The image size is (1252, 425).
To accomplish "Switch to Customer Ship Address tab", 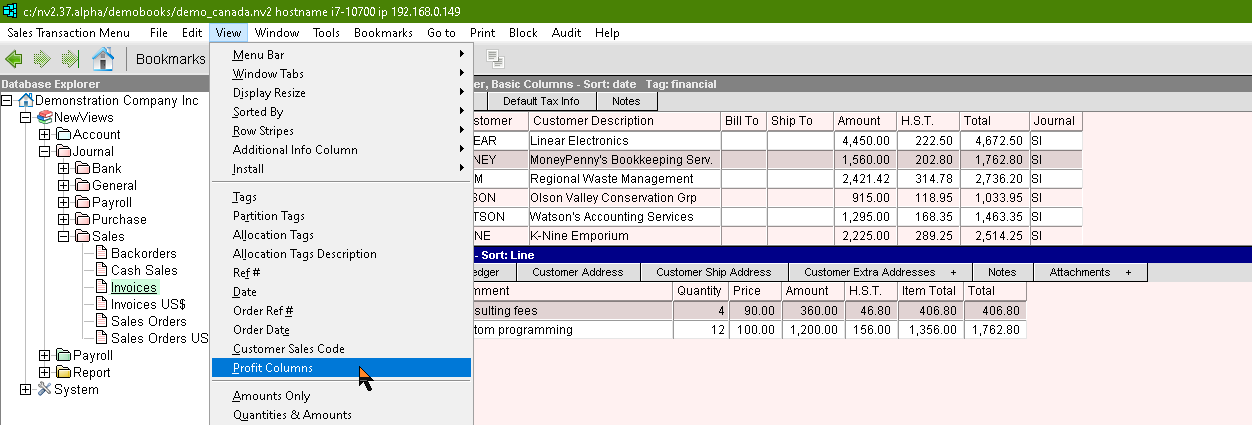I will tap(713, 272).
